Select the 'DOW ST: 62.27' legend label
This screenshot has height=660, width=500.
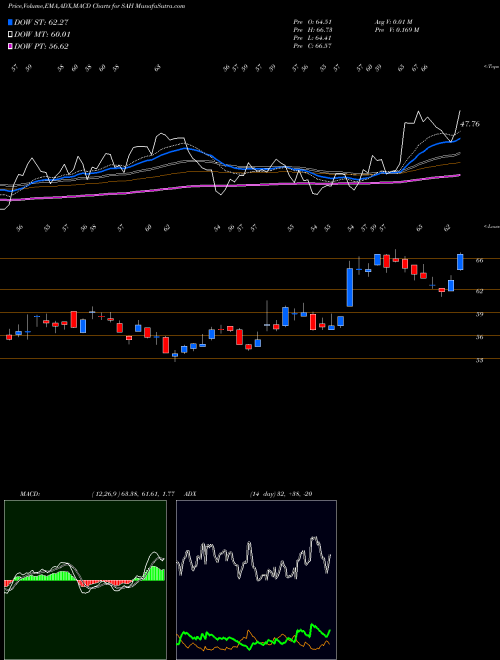coord(41,22)
